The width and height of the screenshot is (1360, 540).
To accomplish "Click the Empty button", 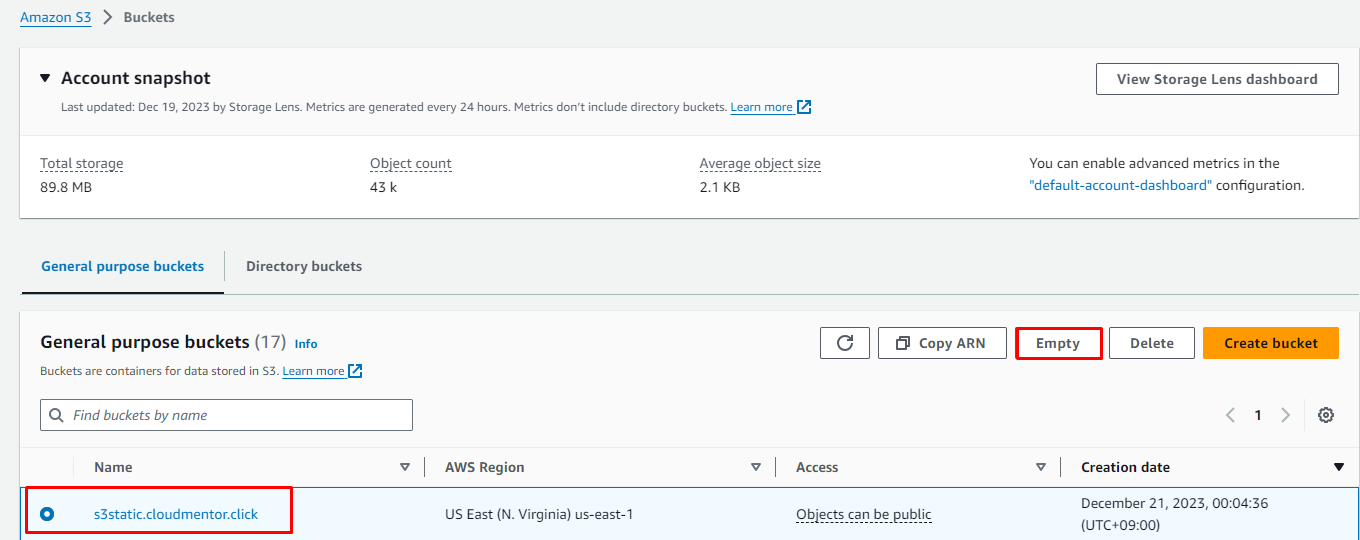I will click(1058, 343).
